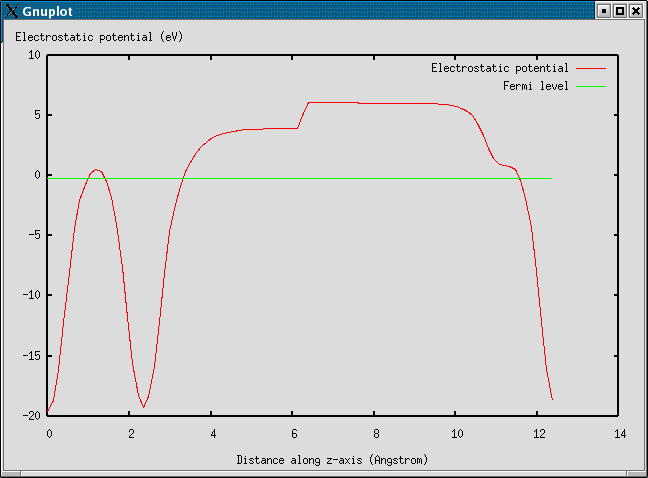Click the x-axis tick label 14
Viewport: 648px width, 478px height.
click(x=619, y=433)
